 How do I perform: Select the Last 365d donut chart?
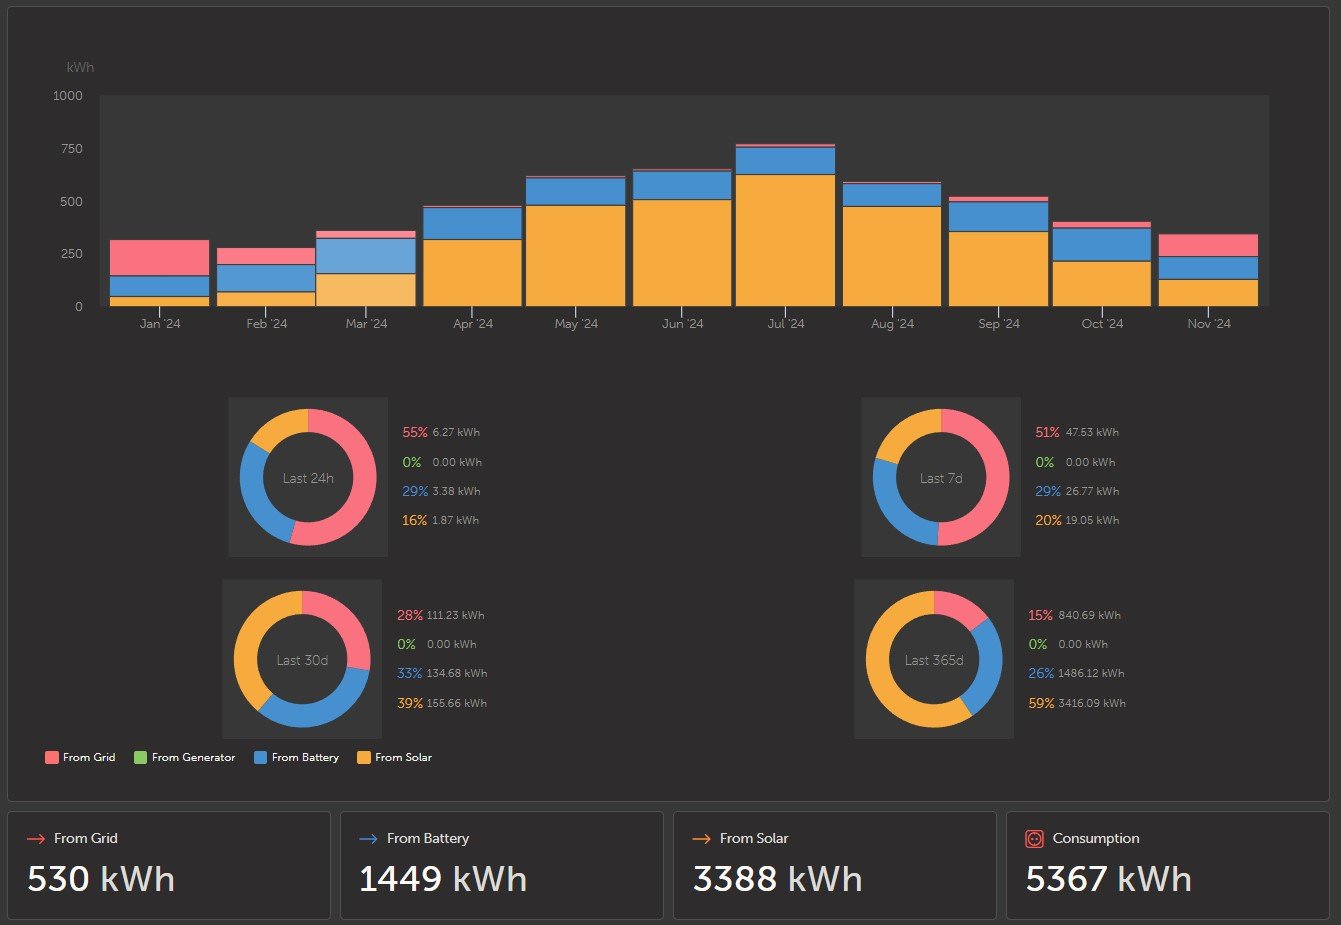tap(934, 659)
